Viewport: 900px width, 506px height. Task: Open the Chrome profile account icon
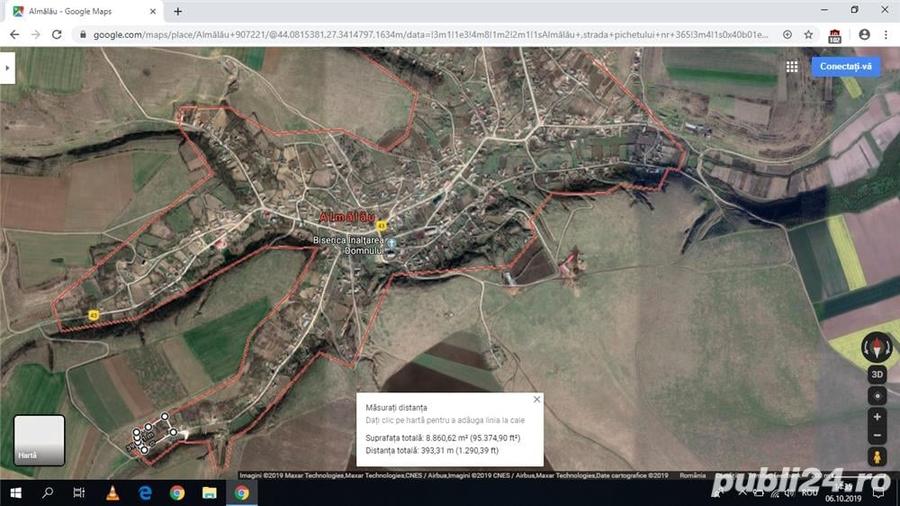pyautogui.click(x=864, y=34)
